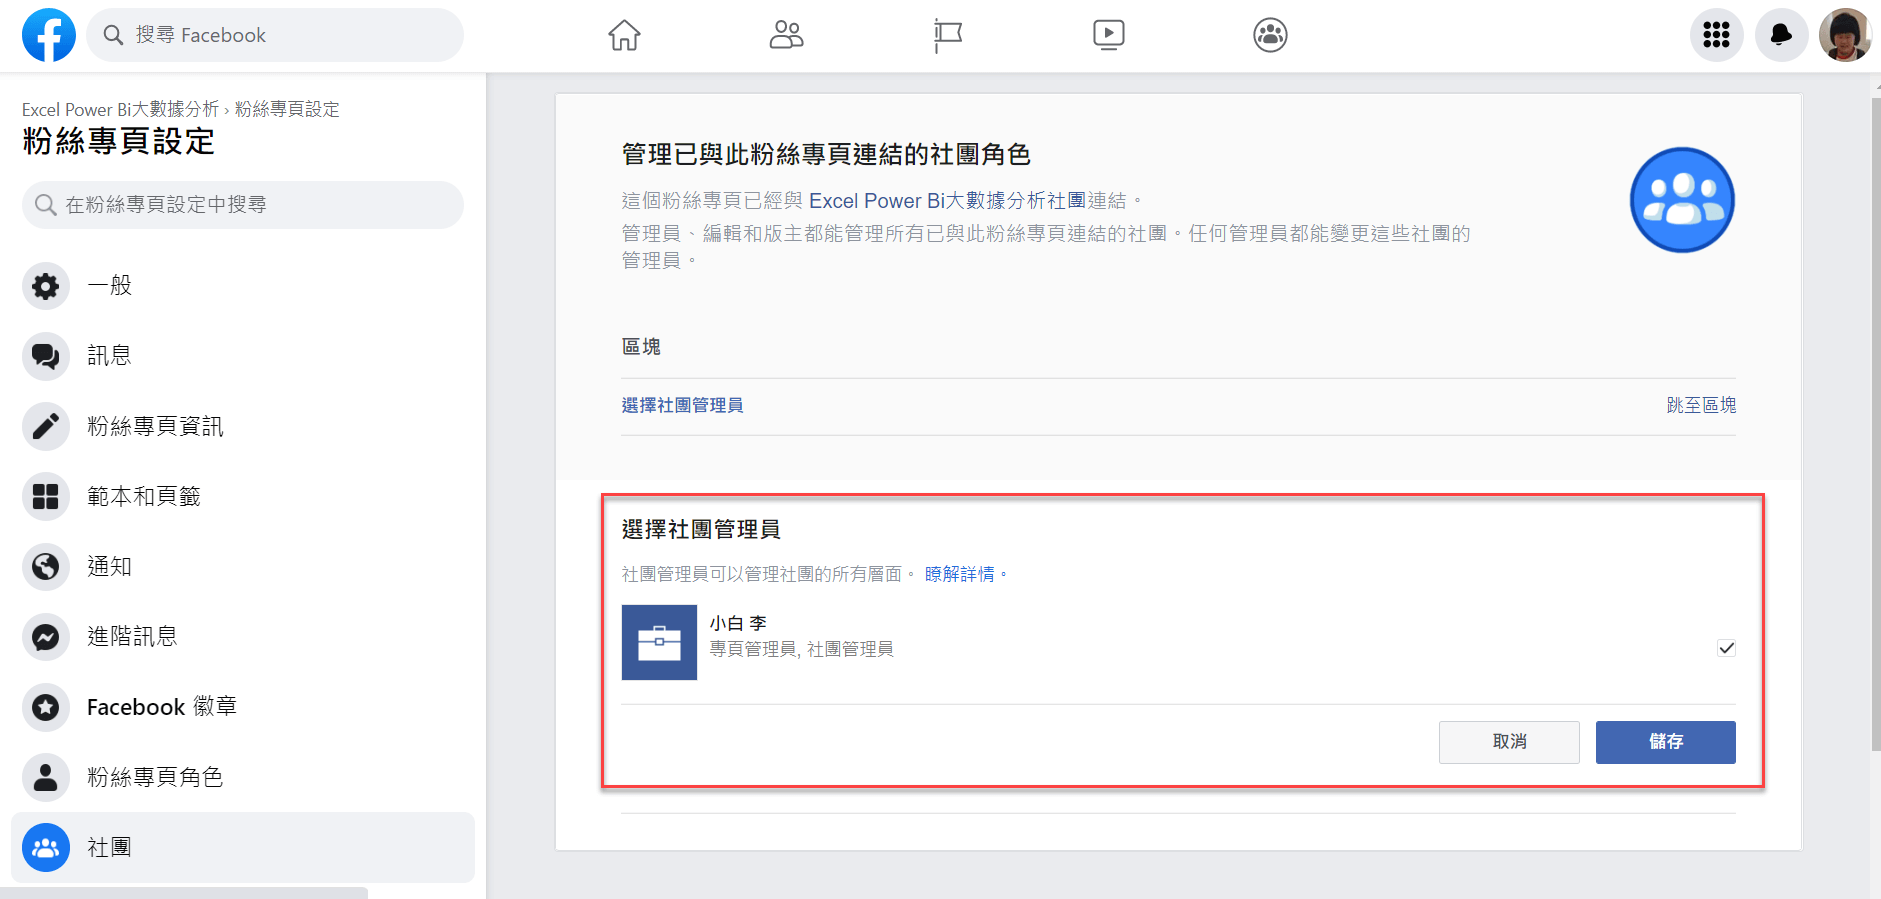
Task: Click the 選擇社團管理員 section link
Action: [x=682, y=405]
